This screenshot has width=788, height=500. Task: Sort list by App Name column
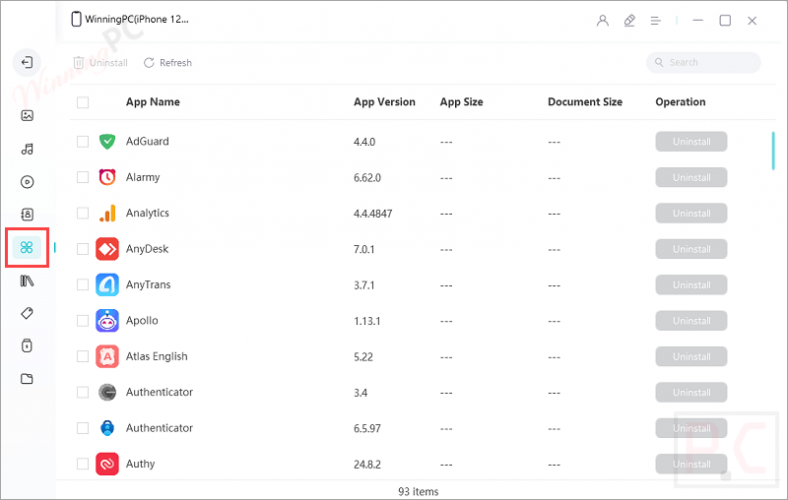(152, 102)
